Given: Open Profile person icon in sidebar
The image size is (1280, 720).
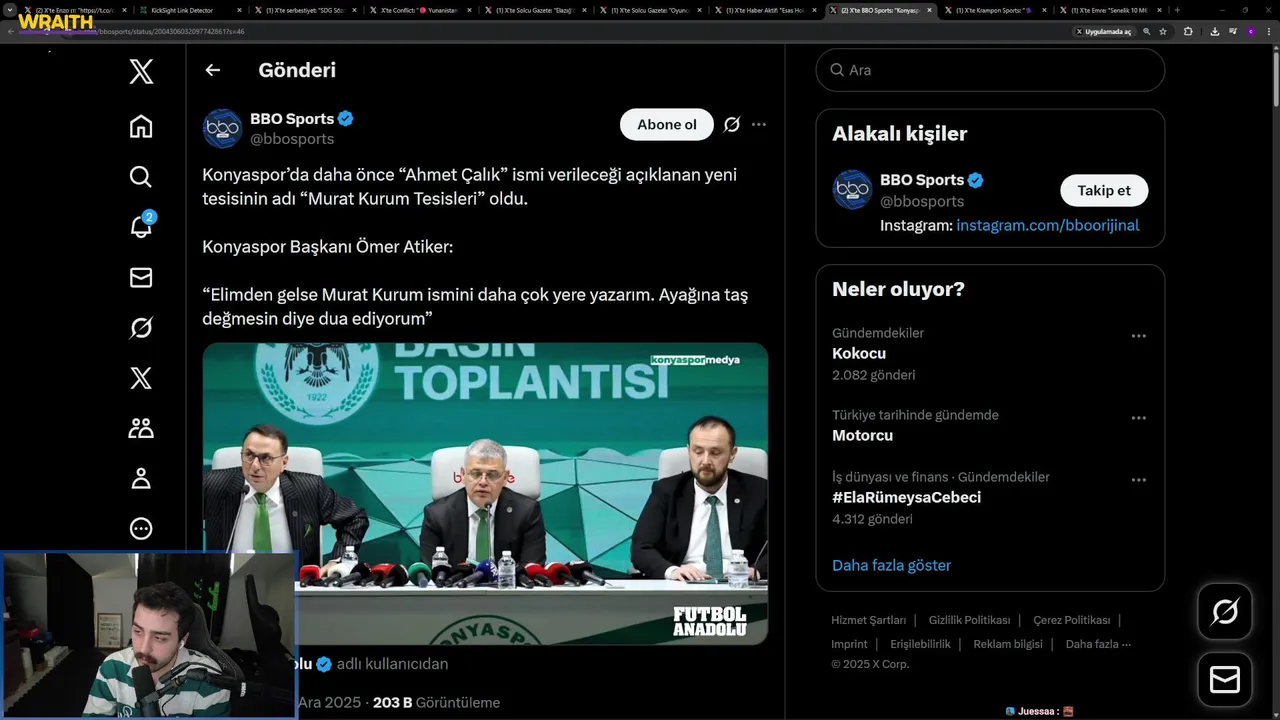Looking at the screenshot, I should pyautogui.click(x=141, y=478).
